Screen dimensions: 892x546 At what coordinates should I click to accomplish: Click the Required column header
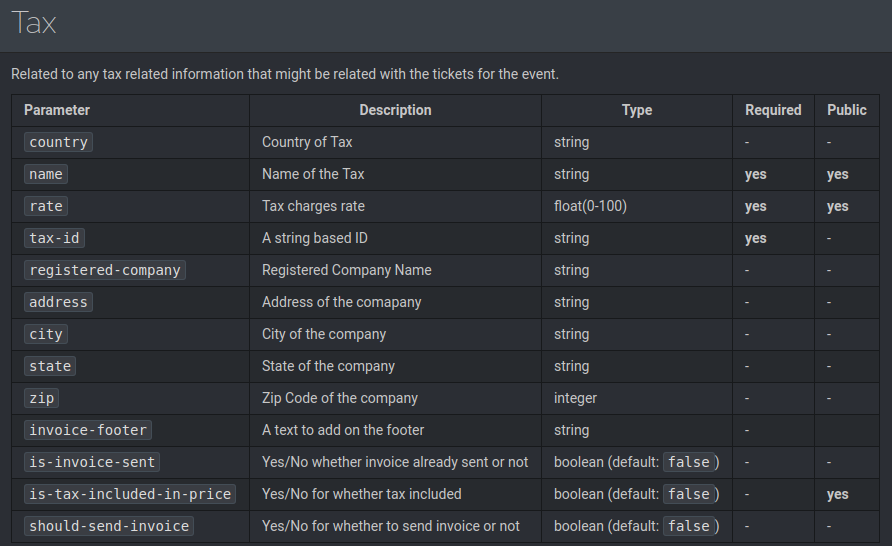[x=773, y=110]
